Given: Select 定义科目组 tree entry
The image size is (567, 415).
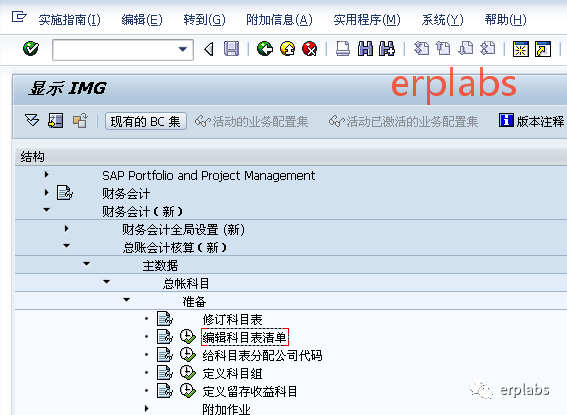Looking at the screenshot, I should pos(232,373).
